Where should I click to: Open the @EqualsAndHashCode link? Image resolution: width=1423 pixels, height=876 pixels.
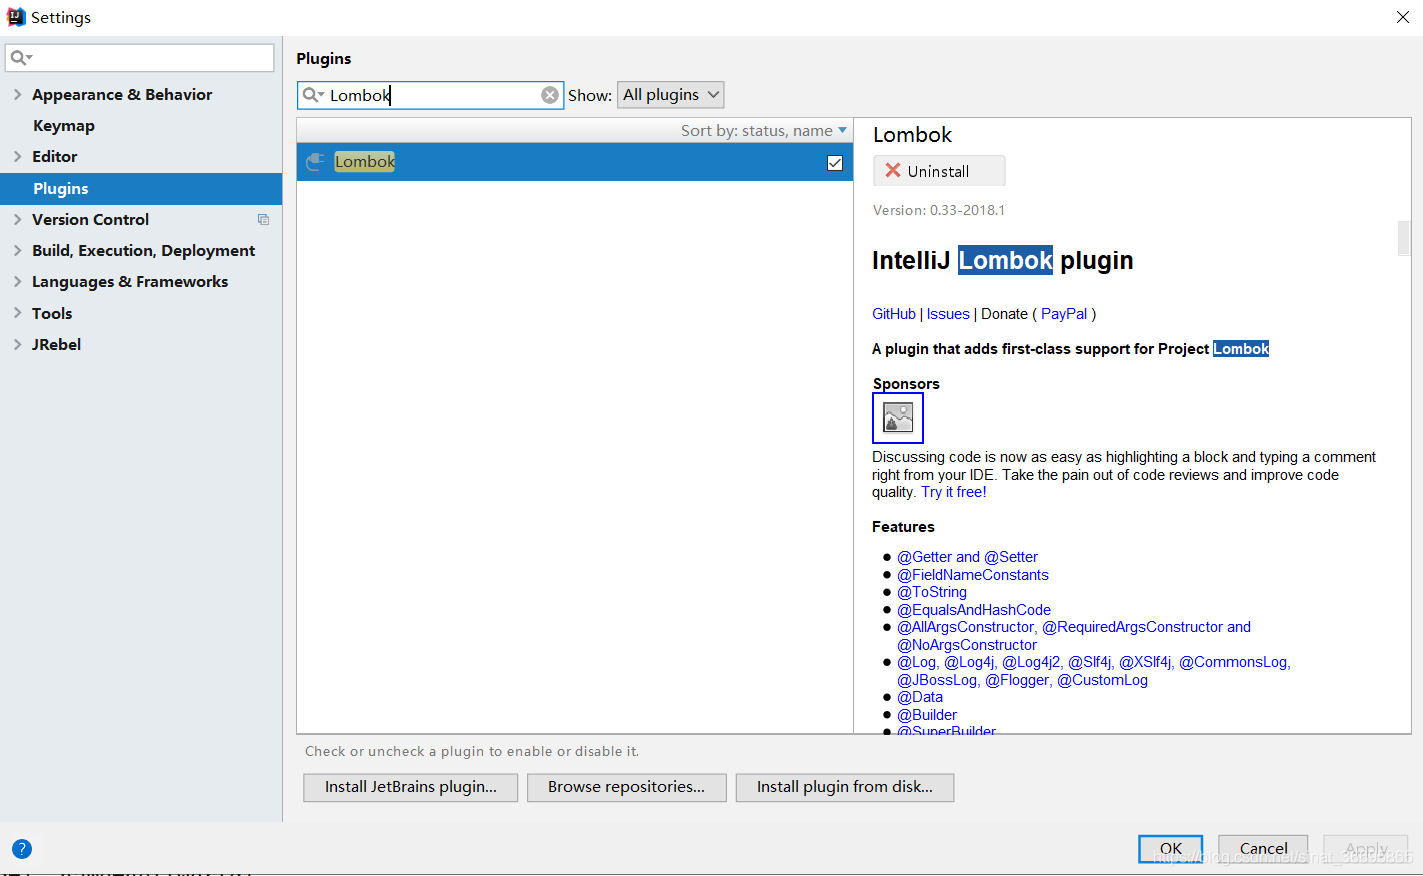(974, 610)
